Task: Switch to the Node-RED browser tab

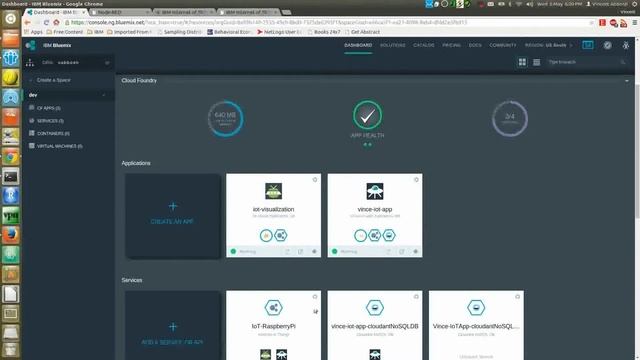Action: [120, 12]
